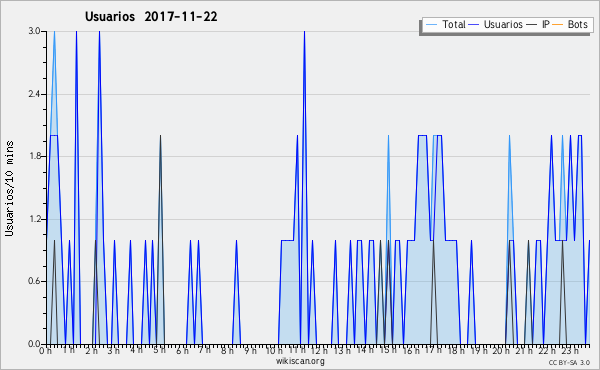
Task: Click the '1.8' y-axis value
Action: (34, 156)
